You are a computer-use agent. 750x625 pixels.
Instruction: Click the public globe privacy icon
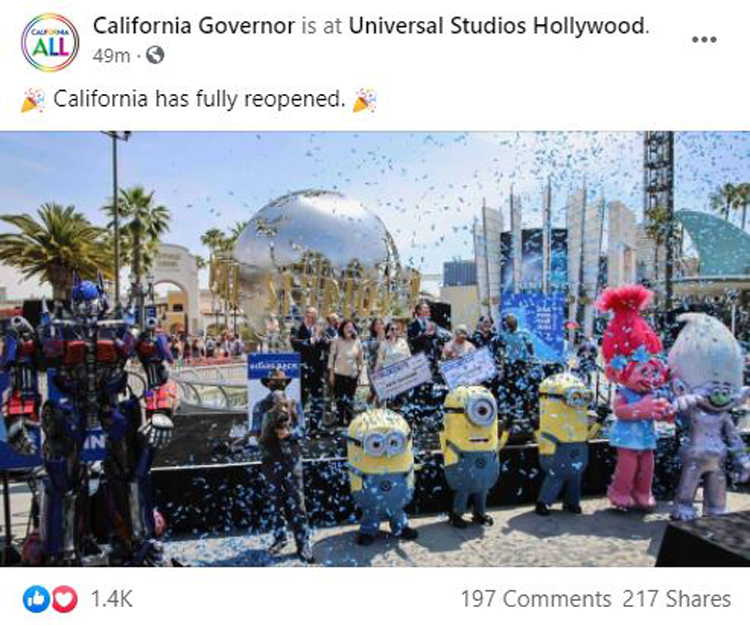[x=155, y=55]
